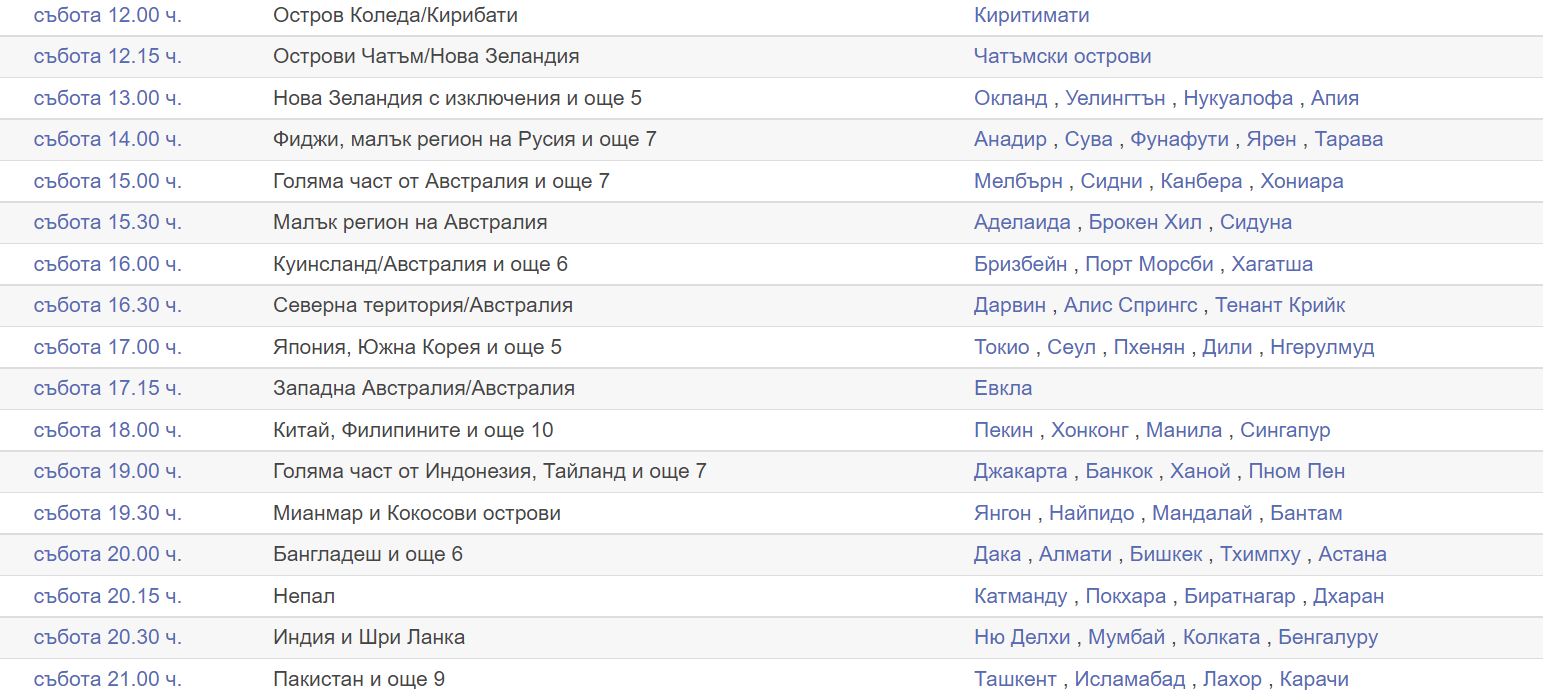Click the Ню Делхи link
1543x696 pixels.
(1022, 638)
